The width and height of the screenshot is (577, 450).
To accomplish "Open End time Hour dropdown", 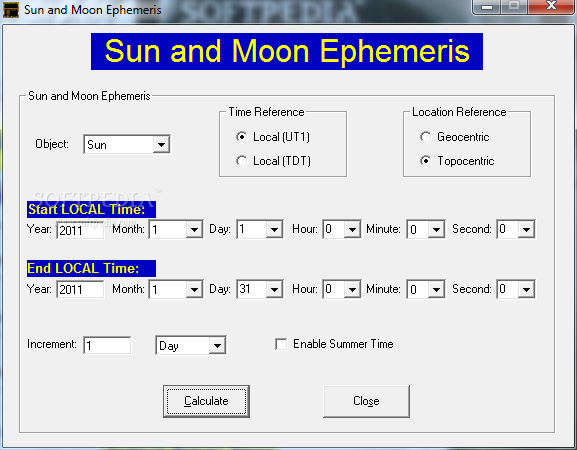I will click(341, 289).
